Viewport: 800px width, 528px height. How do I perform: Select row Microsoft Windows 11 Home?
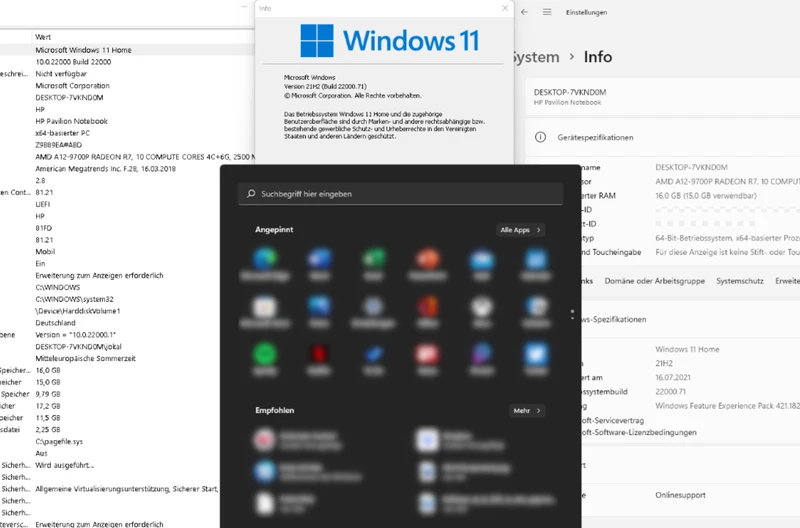[x=83, y=50]
